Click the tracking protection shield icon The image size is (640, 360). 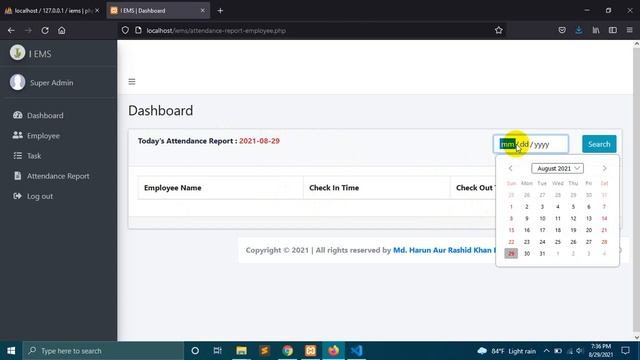click(x=125, y=30)
